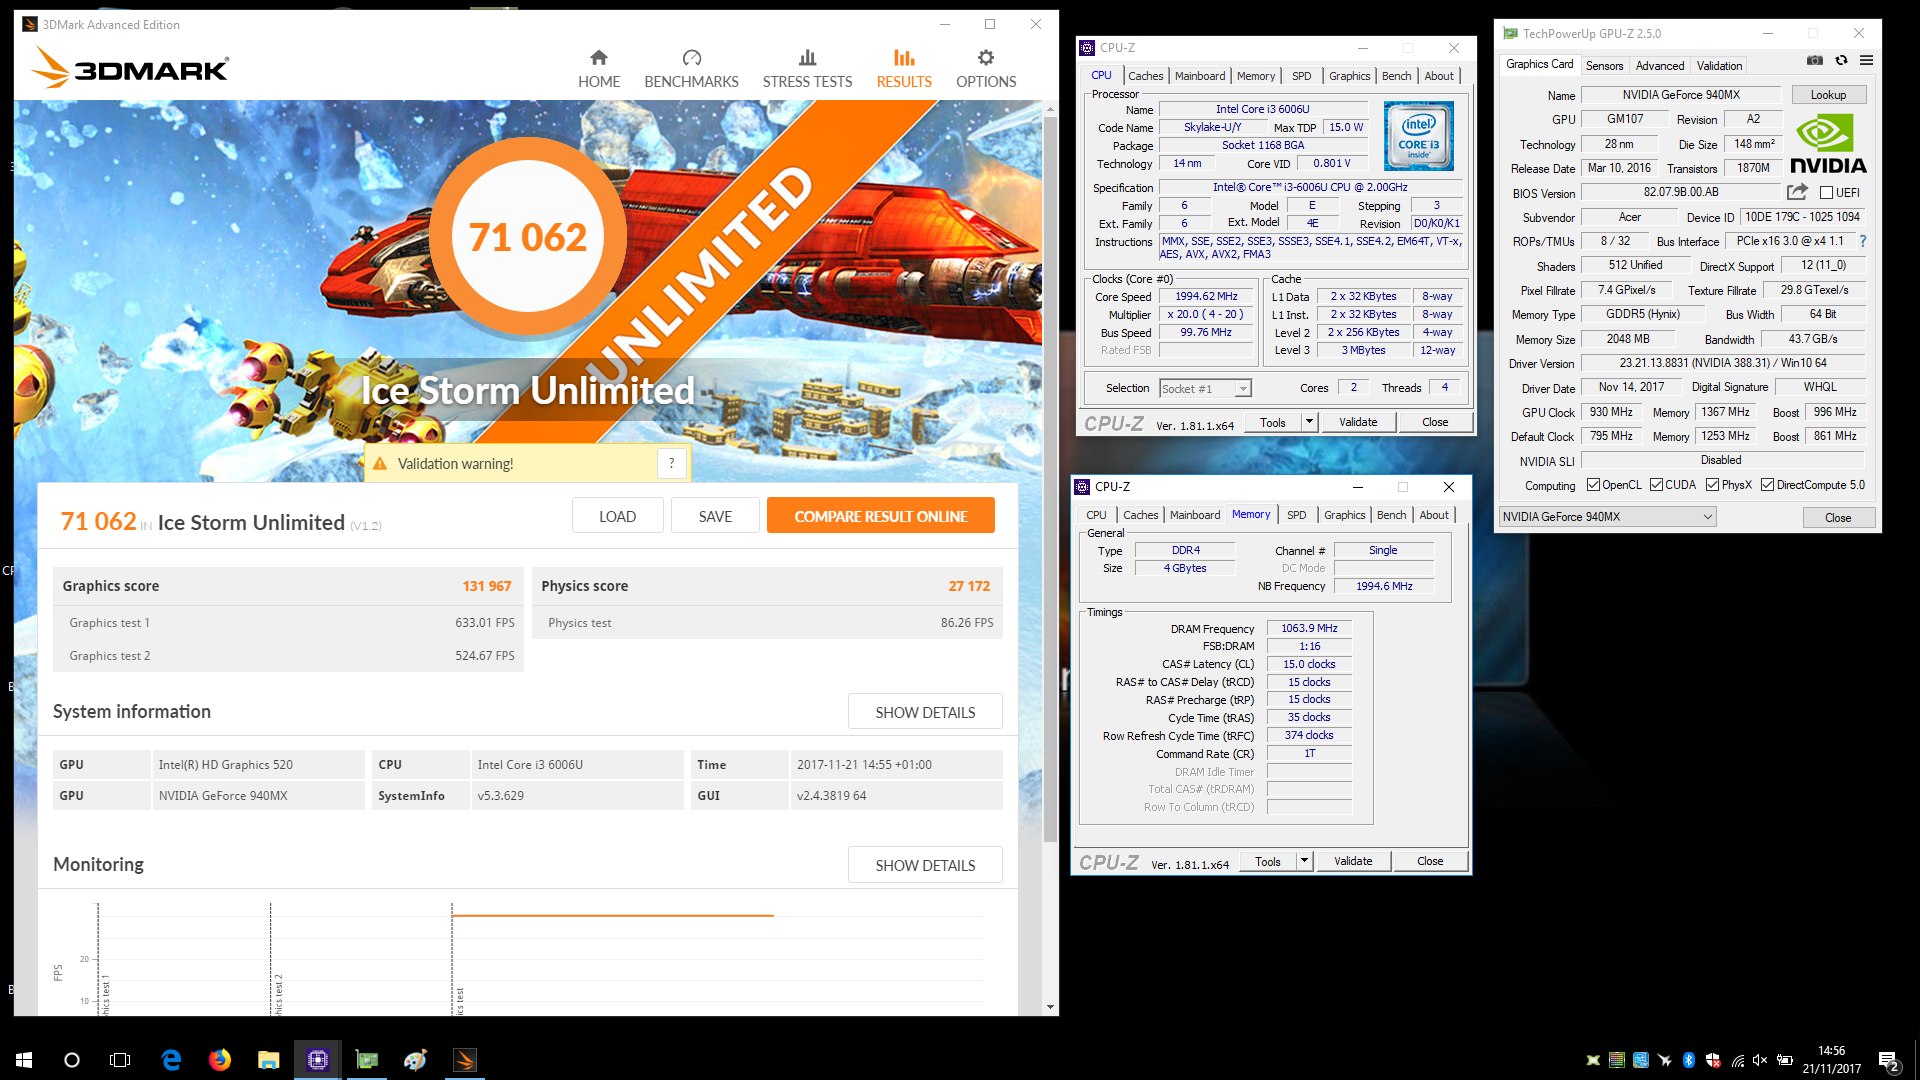Open the GPU-Z hamburger menu
The height and width of the screenshot is (1080, 1920).
[1866, 60]
